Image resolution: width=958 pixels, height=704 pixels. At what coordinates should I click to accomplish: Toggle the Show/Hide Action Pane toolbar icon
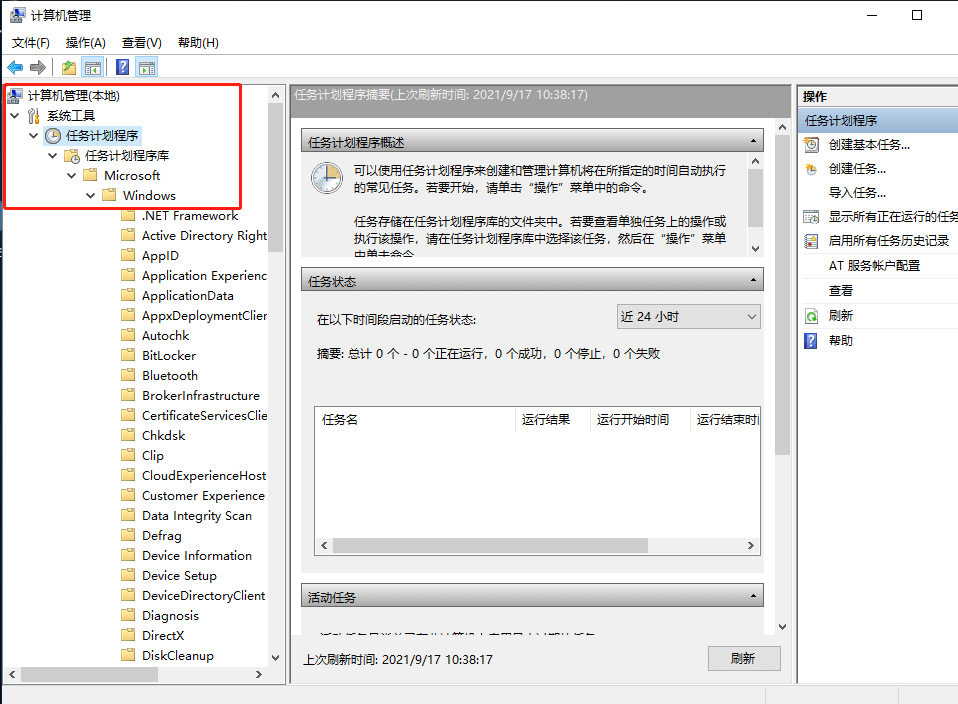[x=147, y=68]
